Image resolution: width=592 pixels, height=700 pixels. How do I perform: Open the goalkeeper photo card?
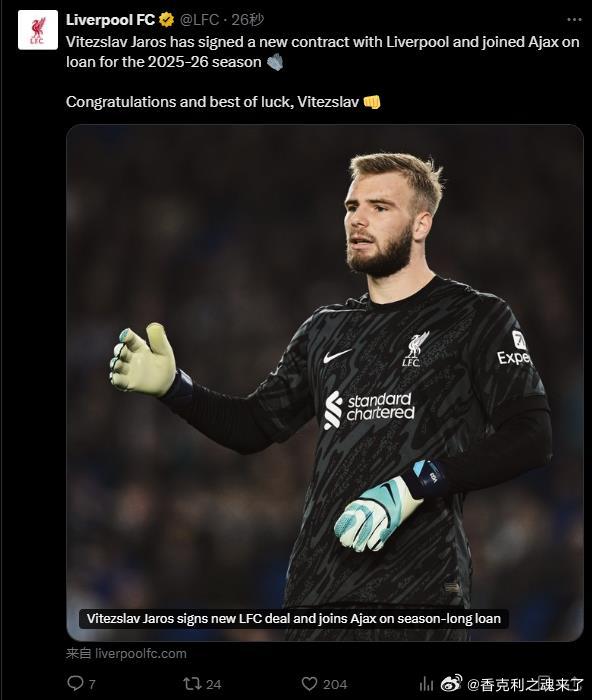pyautogui.click(x=325, y=383)
